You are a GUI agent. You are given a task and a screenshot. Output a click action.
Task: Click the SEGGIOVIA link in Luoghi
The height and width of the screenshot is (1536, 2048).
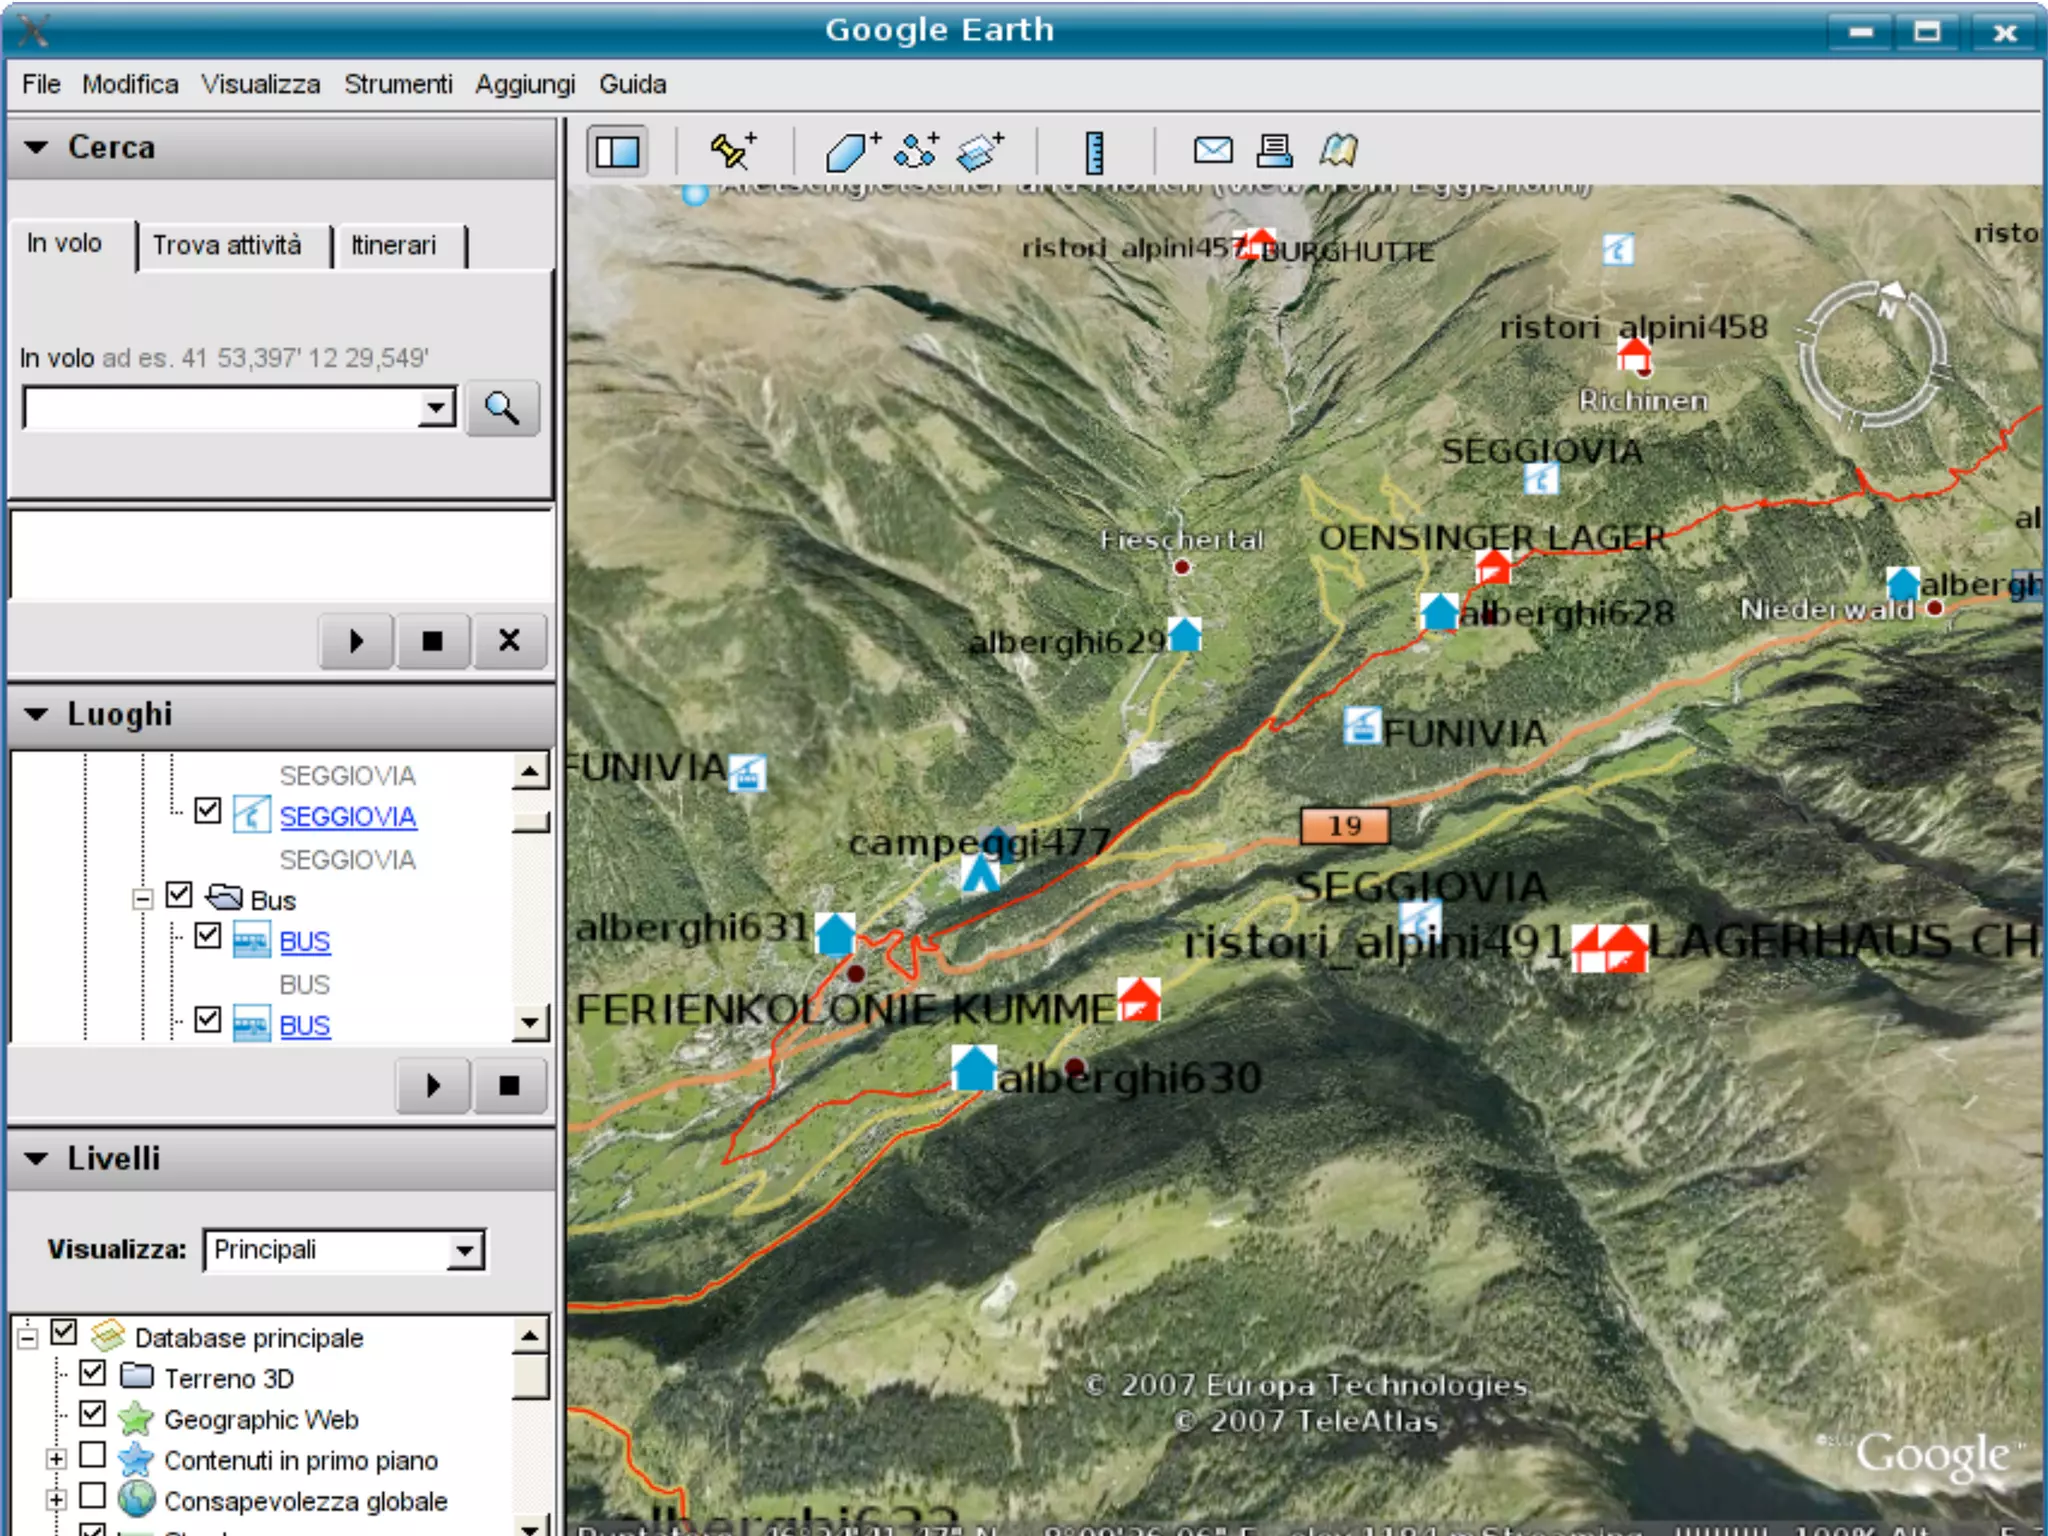click(x=347, y=817)
